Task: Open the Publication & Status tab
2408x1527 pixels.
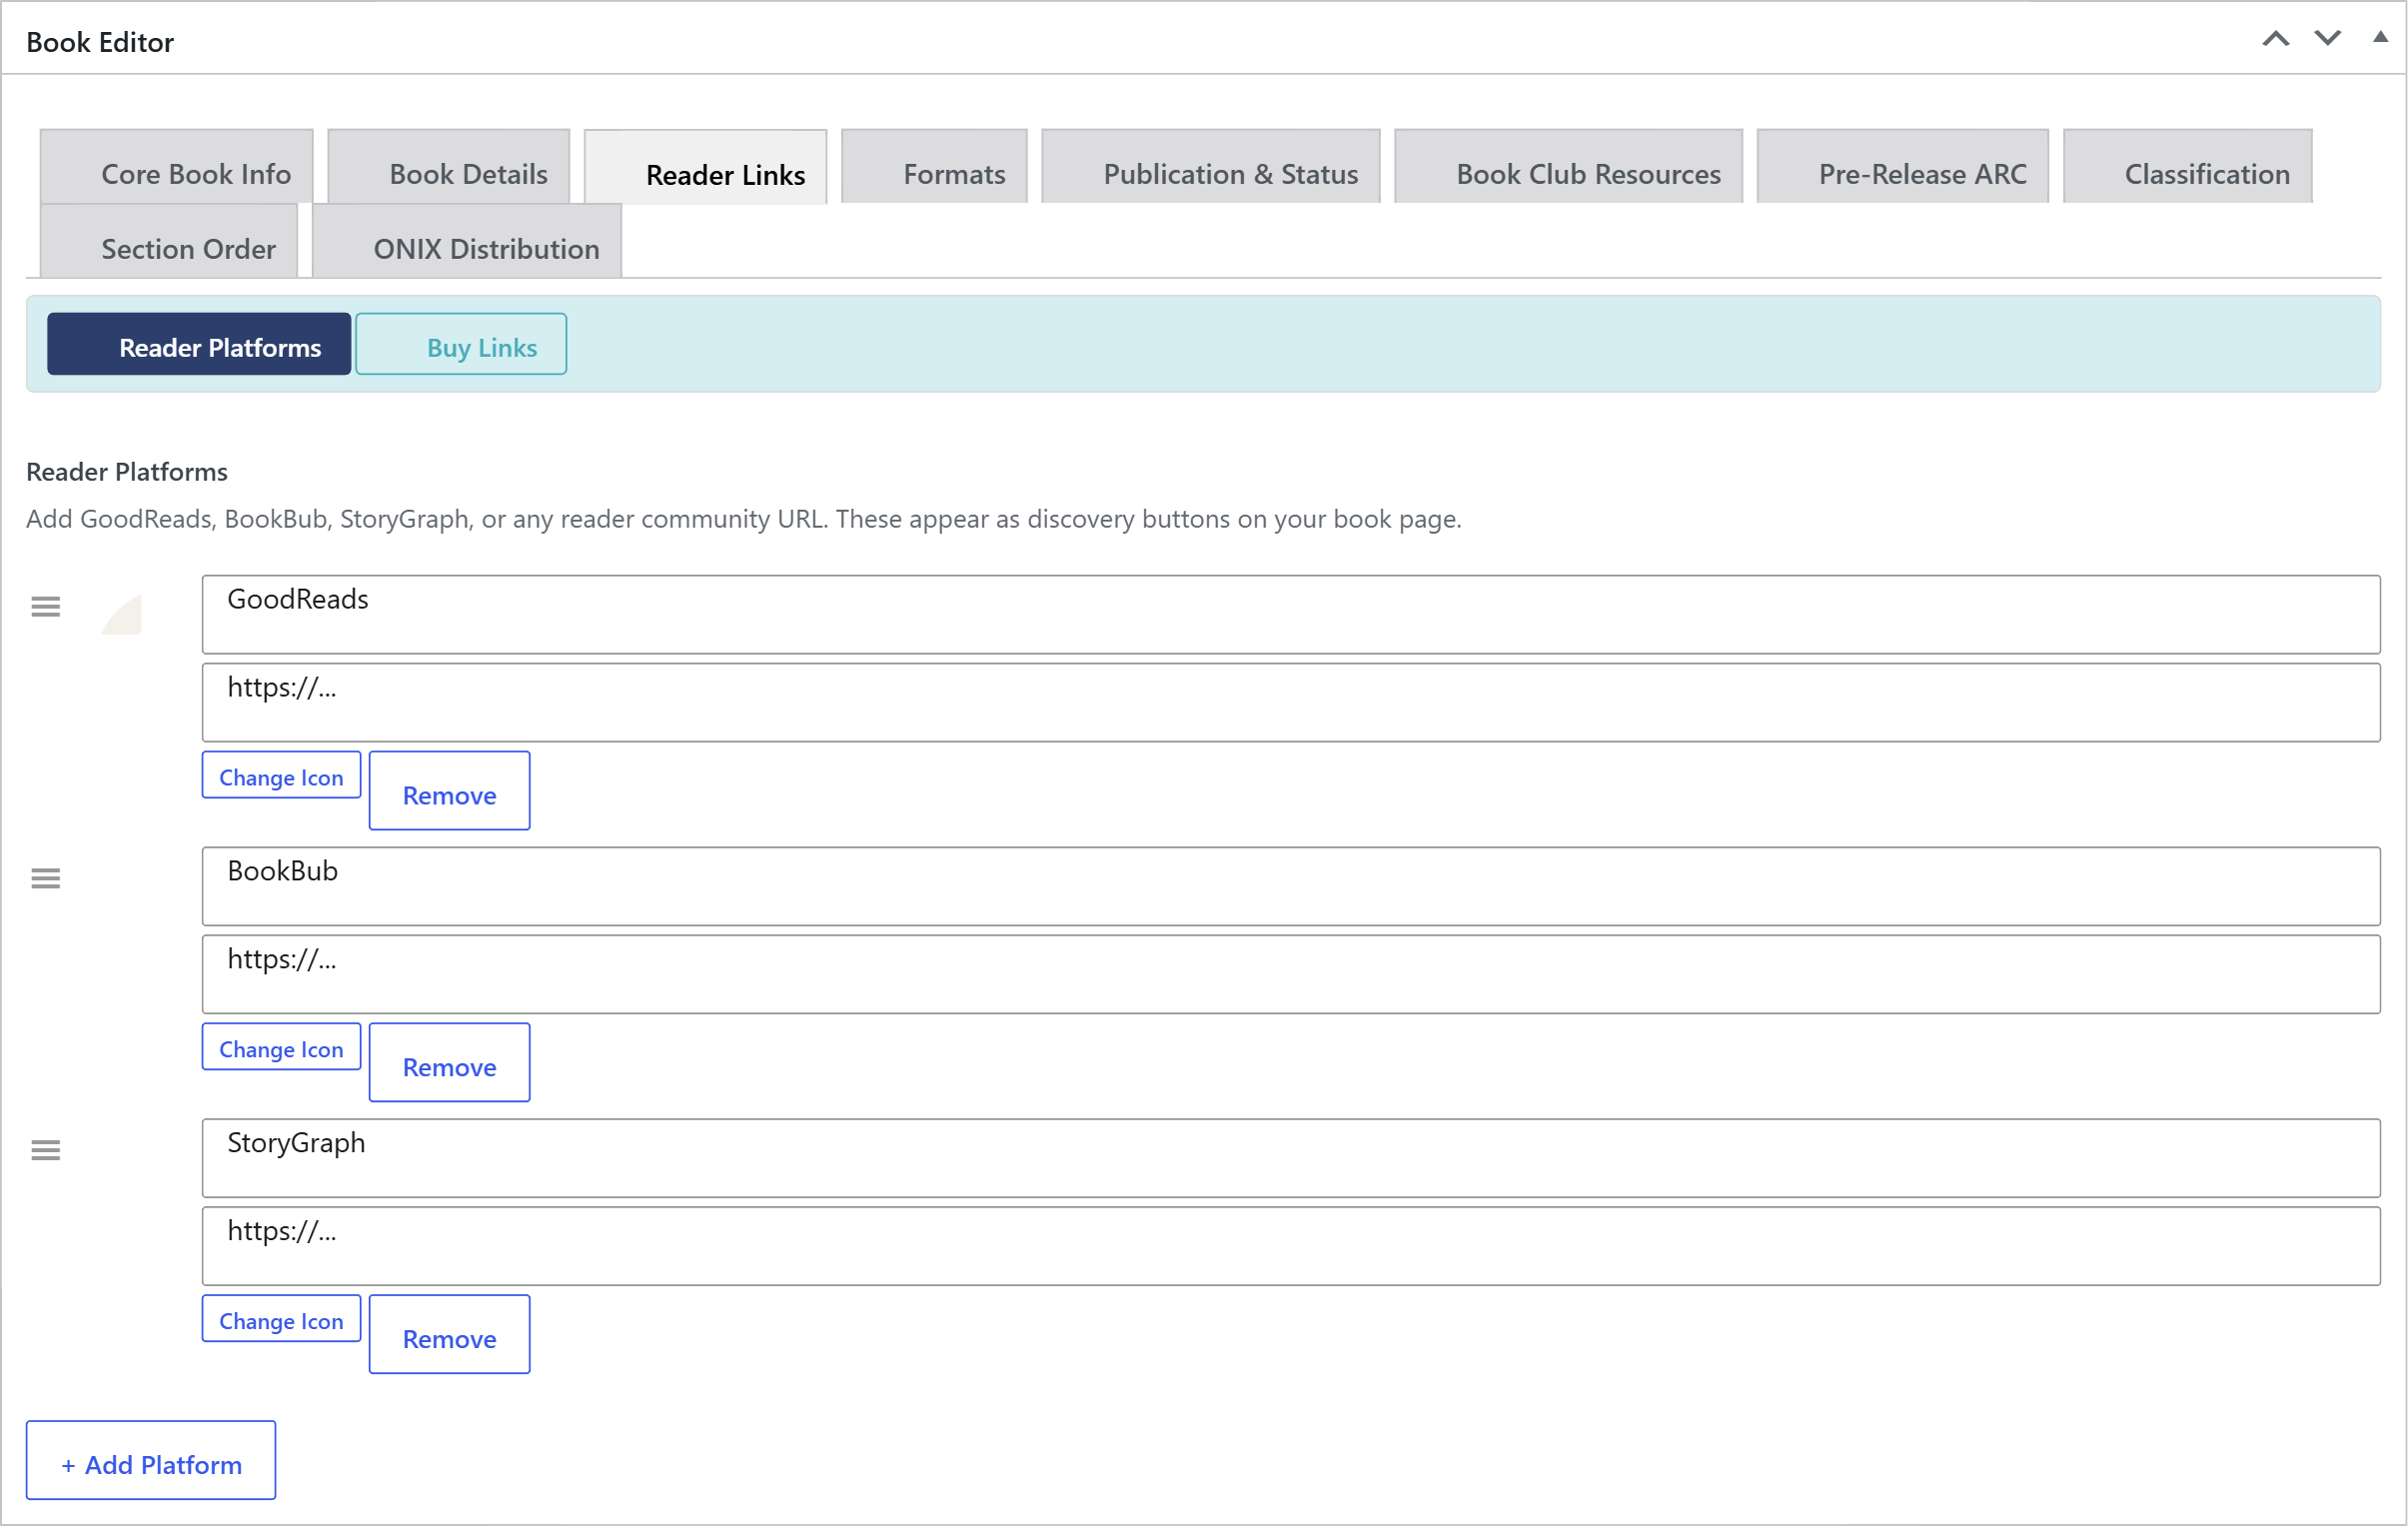Action: point(1211,167)
